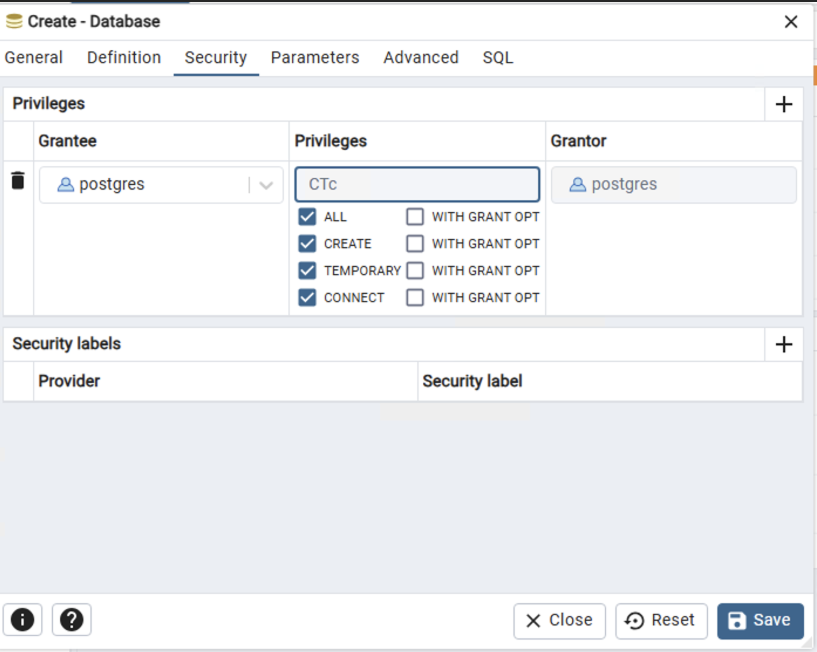The height and width of the screenshot is (652, 817).
Task: Close the Create - Database dialog with X
Action: point(791,21)
